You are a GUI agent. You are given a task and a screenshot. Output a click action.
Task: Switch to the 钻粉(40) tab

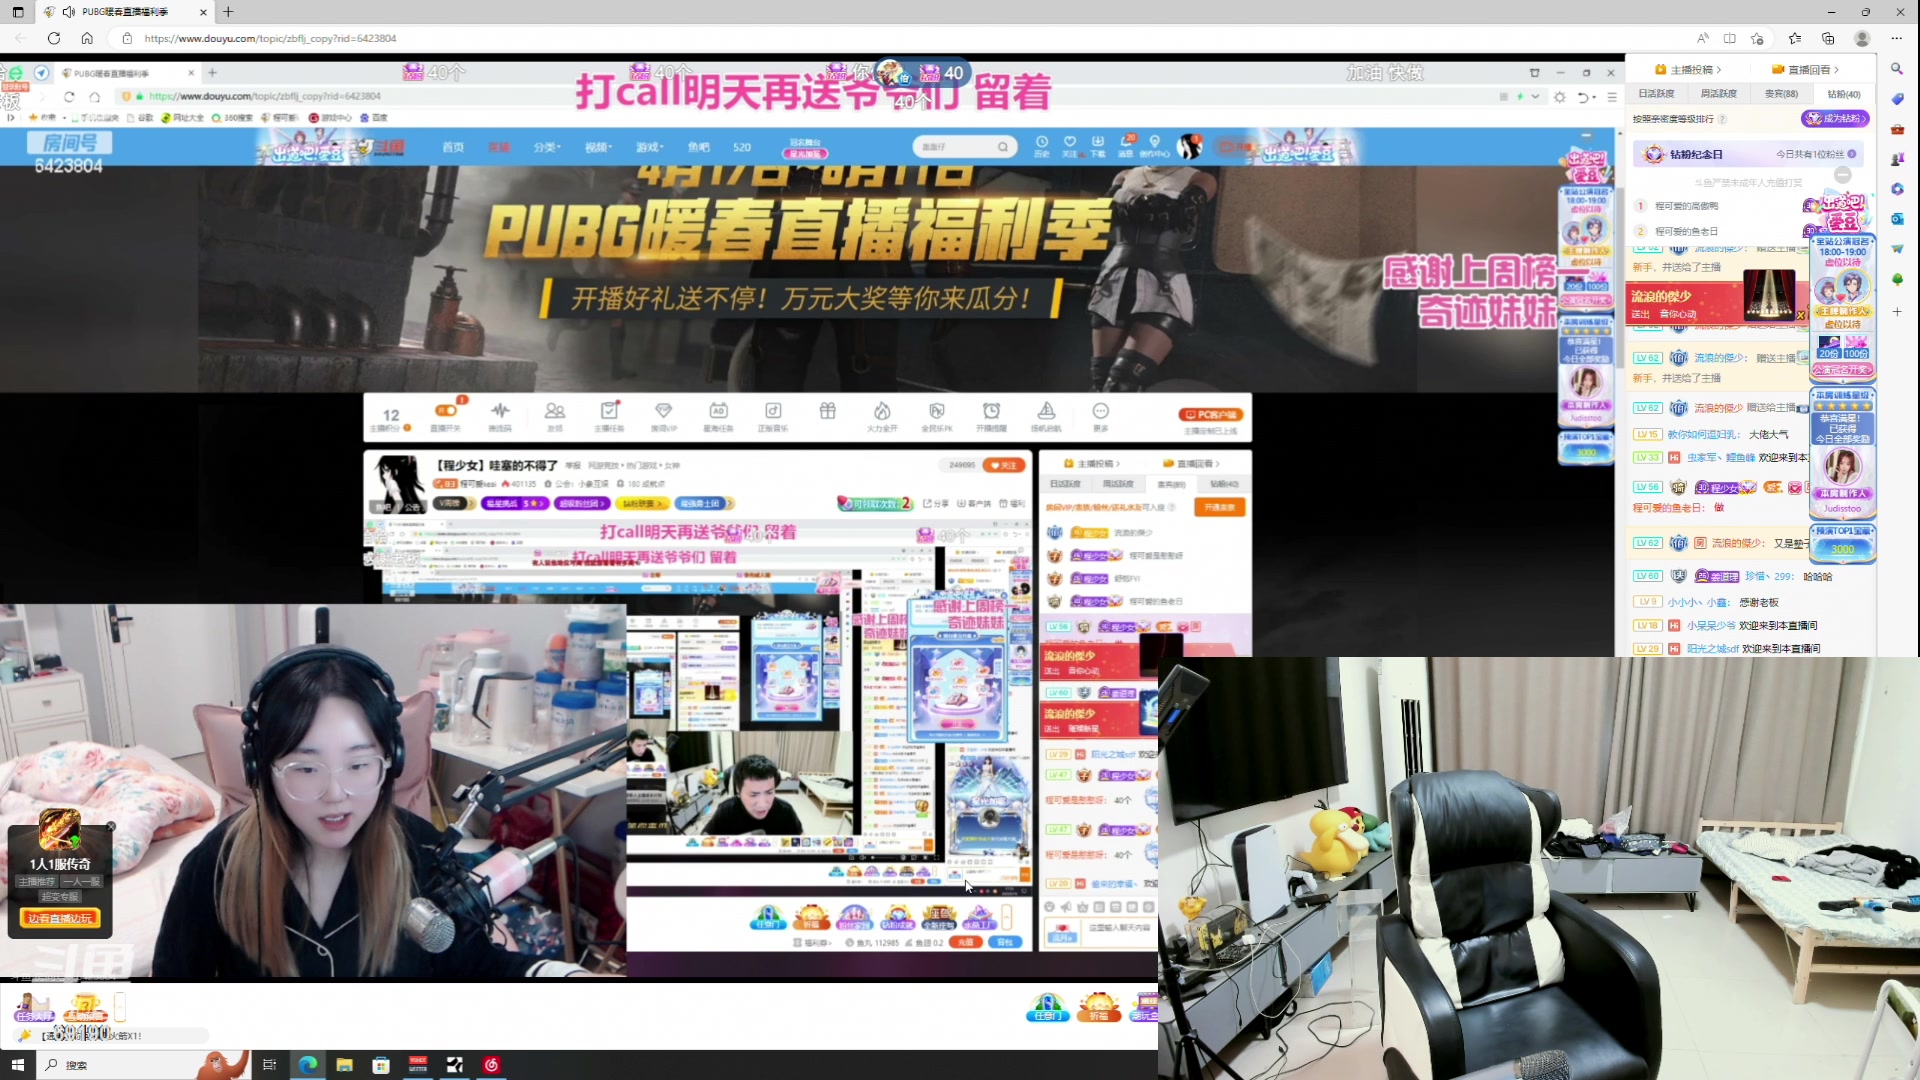click(1844, 94)
